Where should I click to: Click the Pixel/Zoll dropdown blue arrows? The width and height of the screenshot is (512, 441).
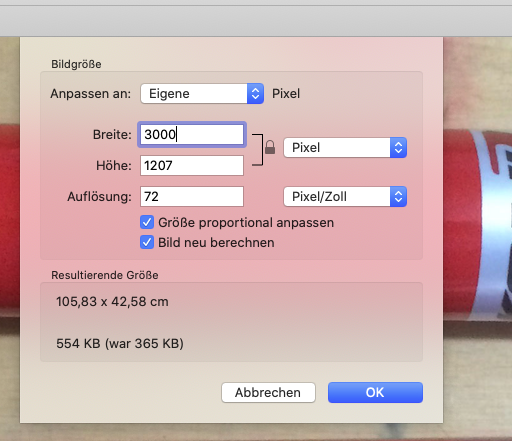click(x=398, y=196)
